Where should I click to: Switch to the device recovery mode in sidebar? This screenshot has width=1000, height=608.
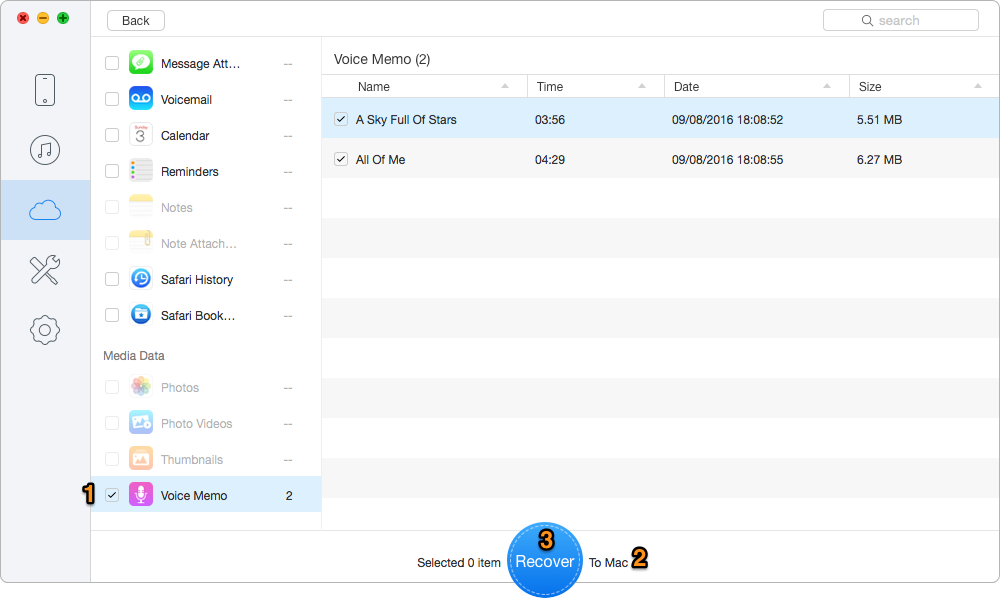pos(45,90)
